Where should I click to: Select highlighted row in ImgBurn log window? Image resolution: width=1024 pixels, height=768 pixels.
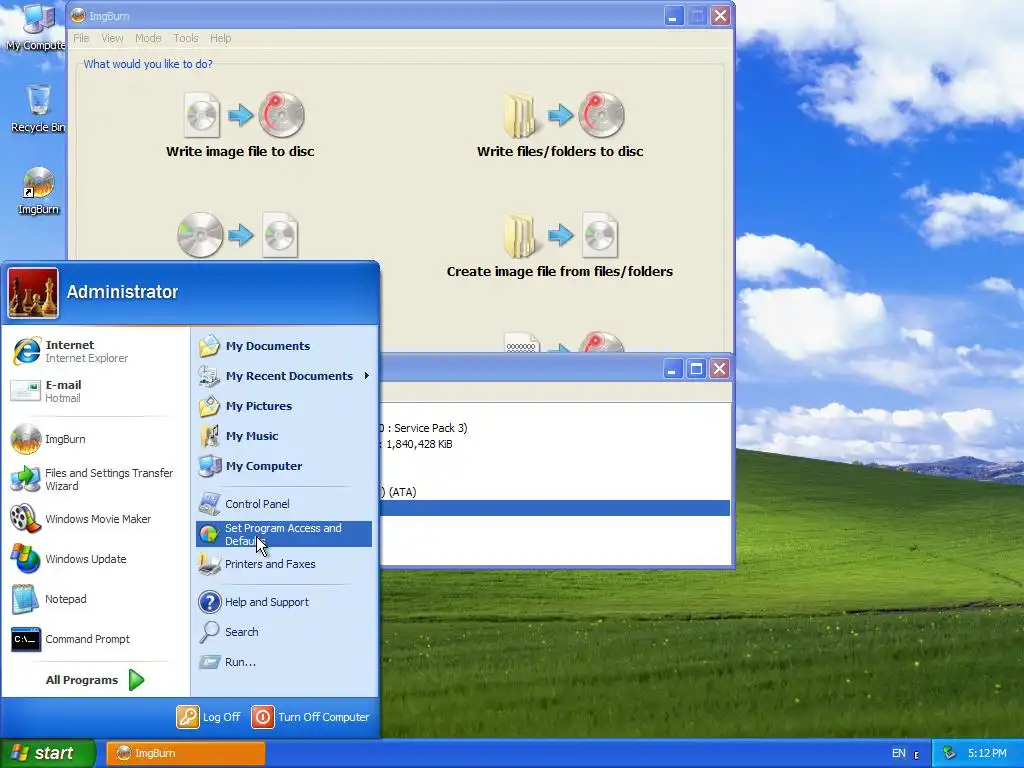click(x=555, y=508)
